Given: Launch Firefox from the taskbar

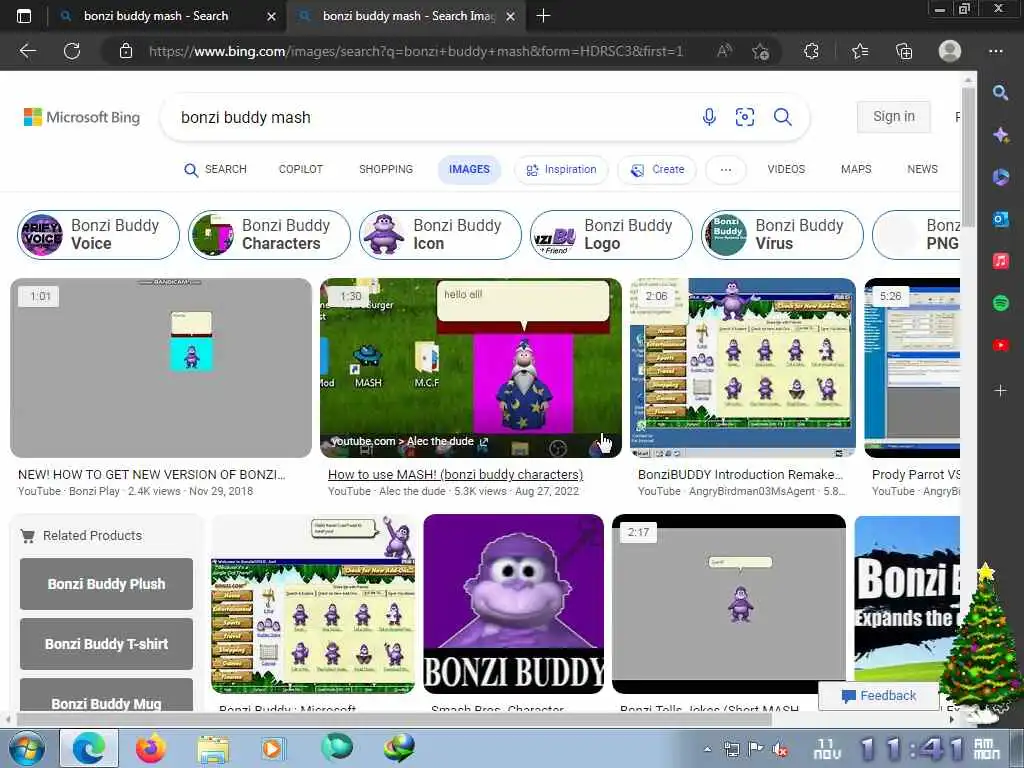Looking at the screenshot, I should 151,748.
